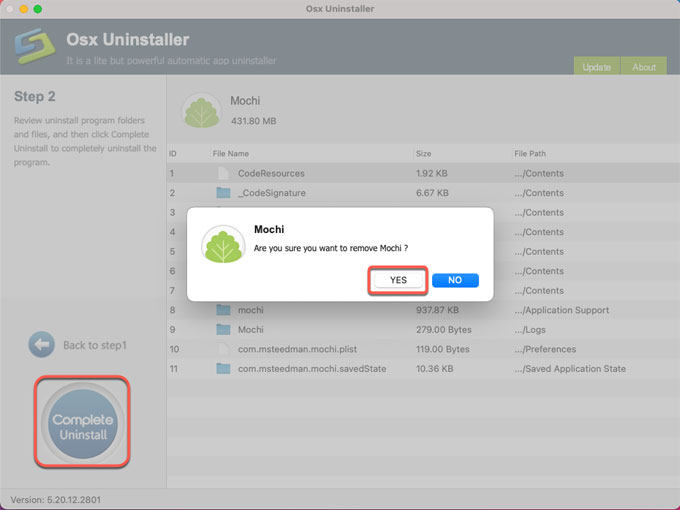
Task: Click the green maximize window button
Action: point(39,8)
